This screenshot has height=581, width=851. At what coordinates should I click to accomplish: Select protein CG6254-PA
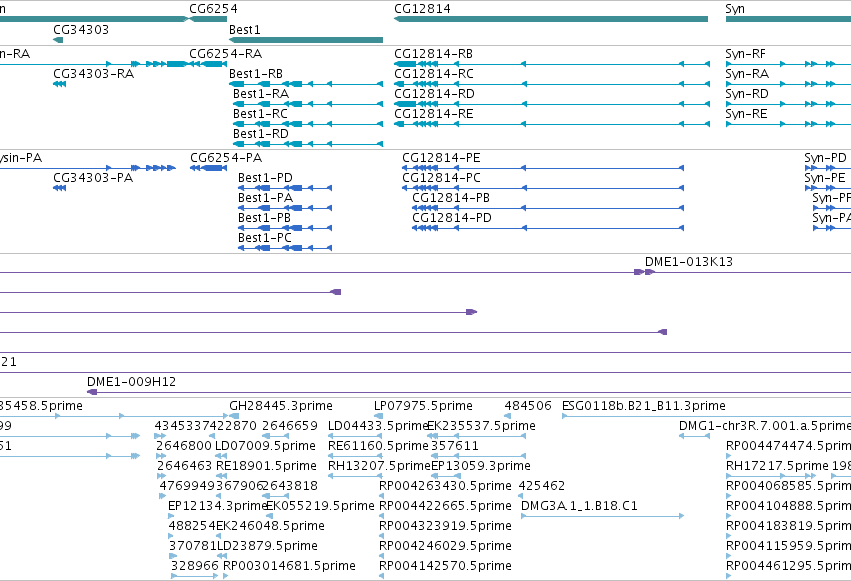pos(226,158)
